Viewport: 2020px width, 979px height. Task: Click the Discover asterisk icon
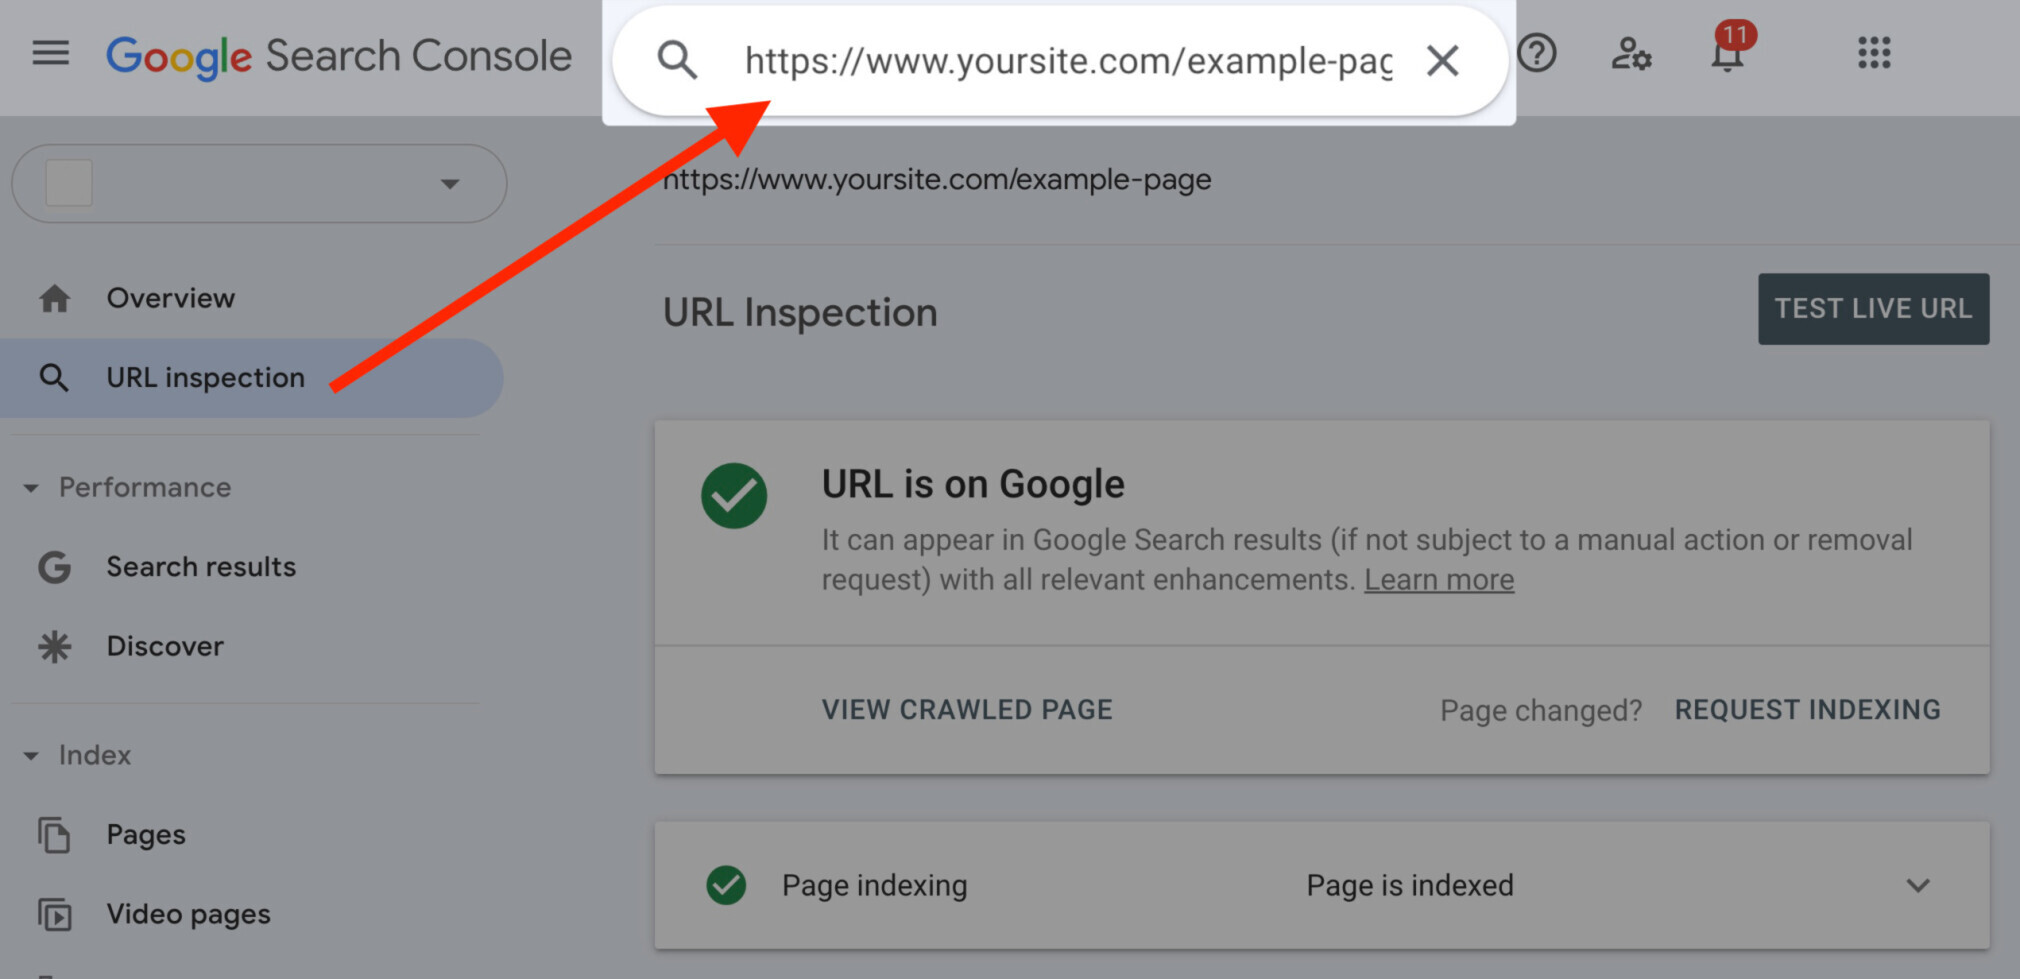55,646
